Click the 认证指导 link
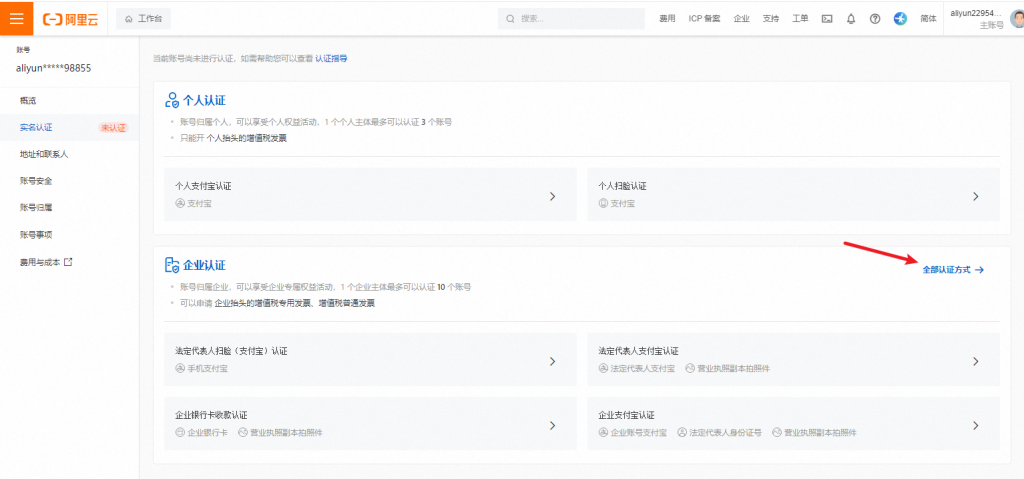The height and width of the screenshot is (479, 1024). tap(331, 59)
